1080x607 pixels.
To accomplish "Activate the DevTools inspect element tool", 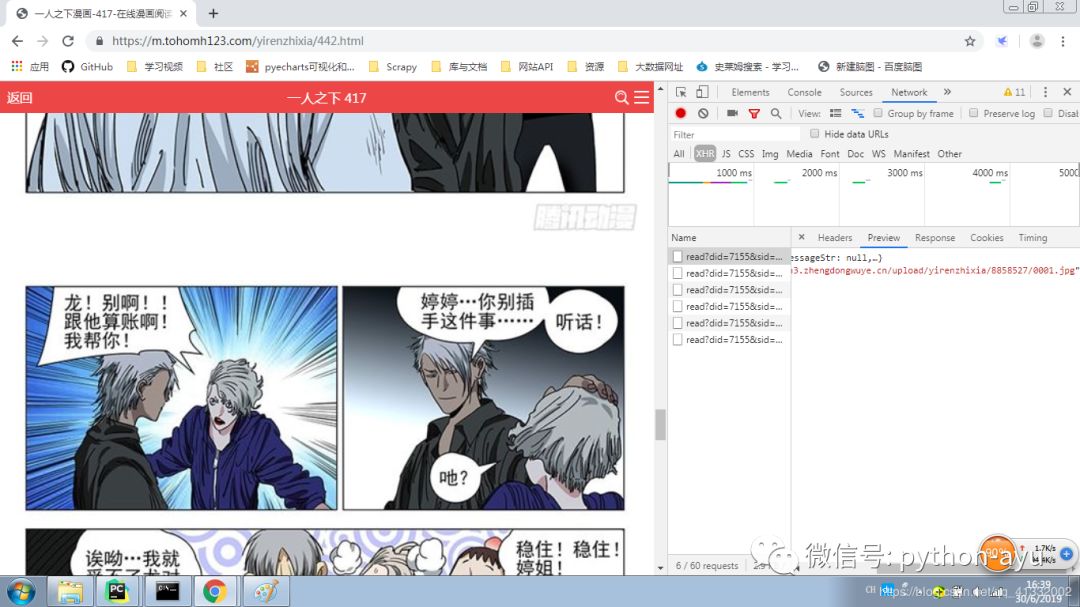I will [x=681, y=92].
